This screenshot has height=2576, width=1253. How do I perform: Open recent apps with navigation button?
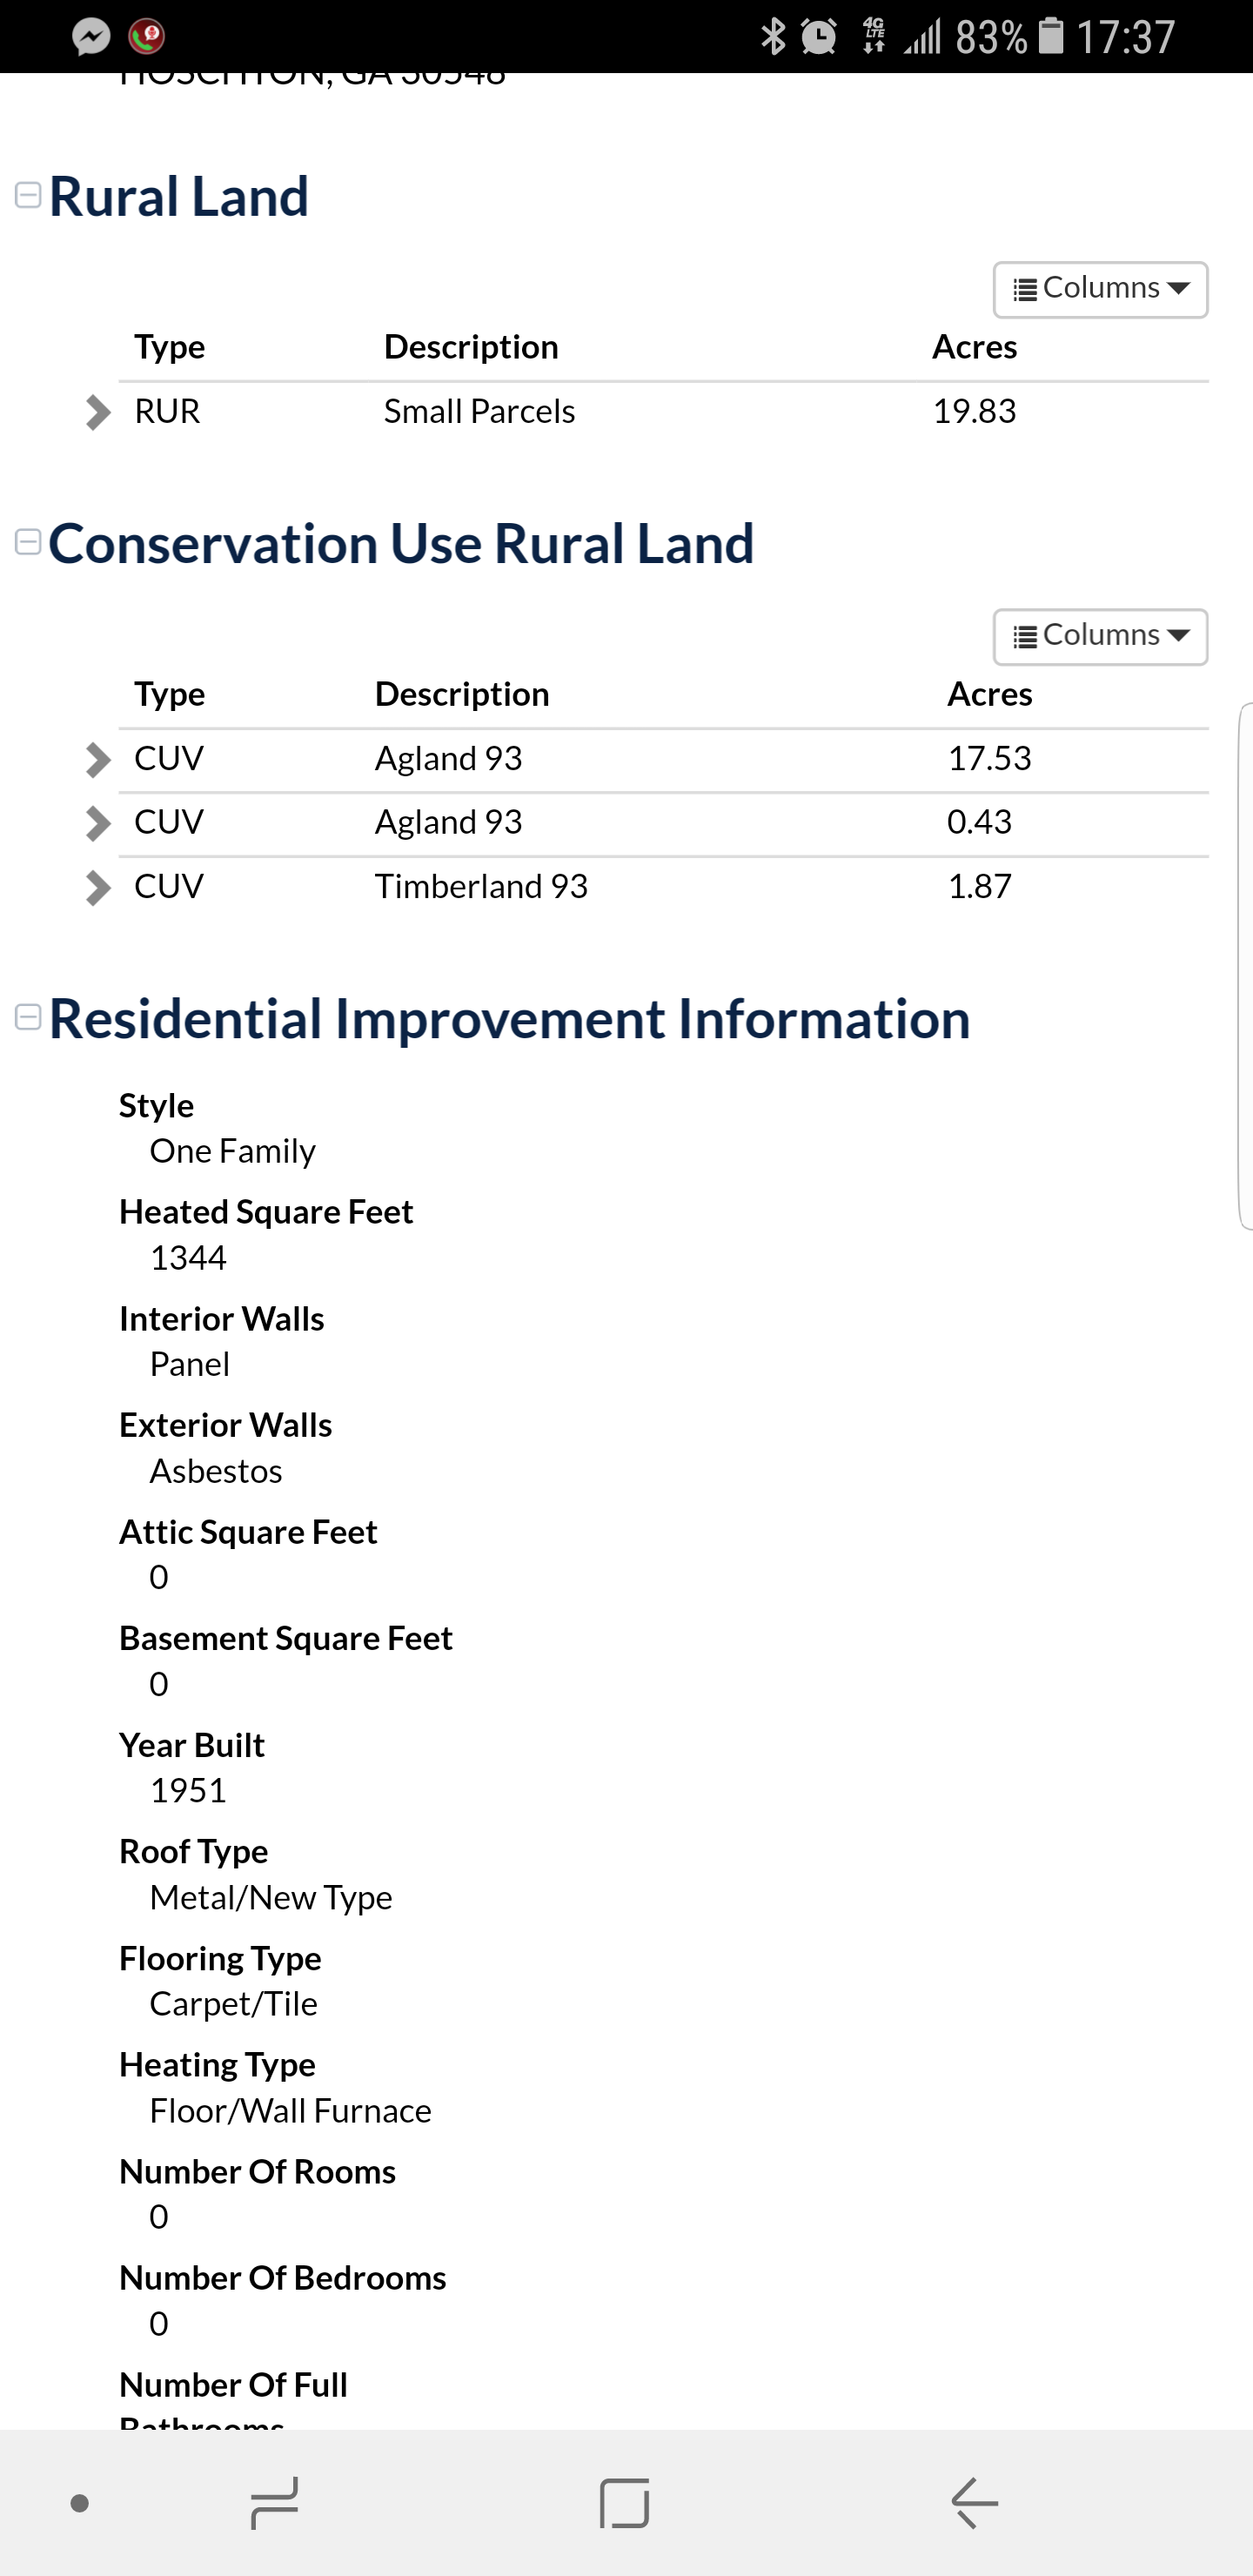coord(274,2503)
